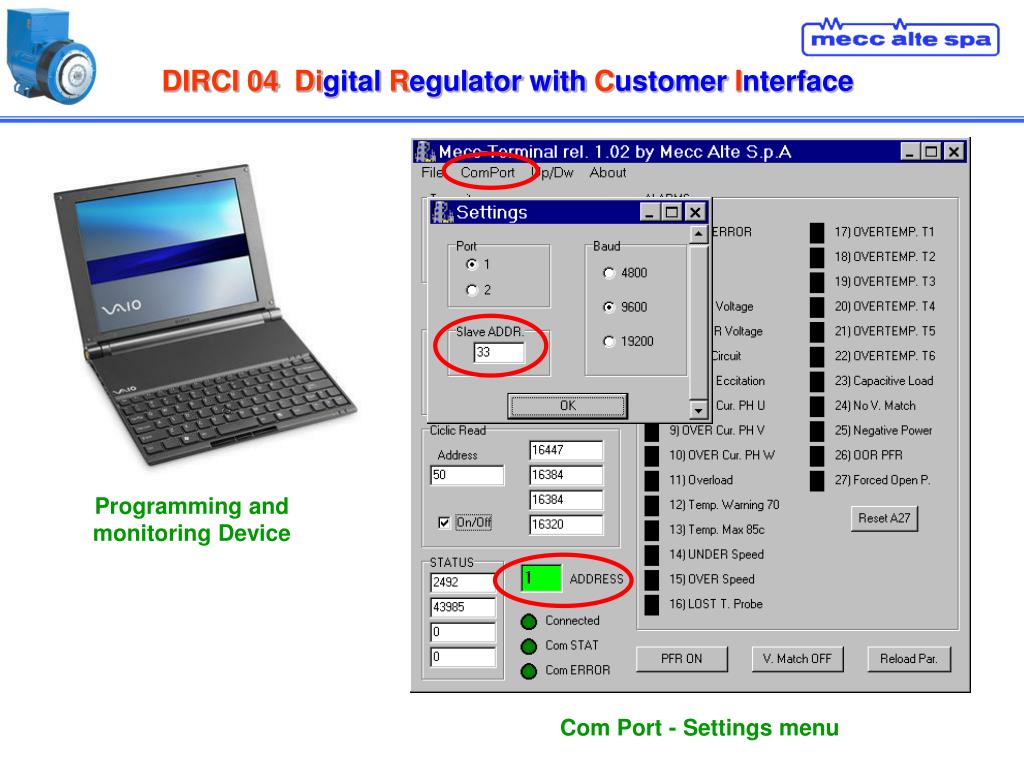The height and width of the screenshot is (768, 1024).
Task: Click the STATUS field showing 43985
Action: (x=462, y=607)
